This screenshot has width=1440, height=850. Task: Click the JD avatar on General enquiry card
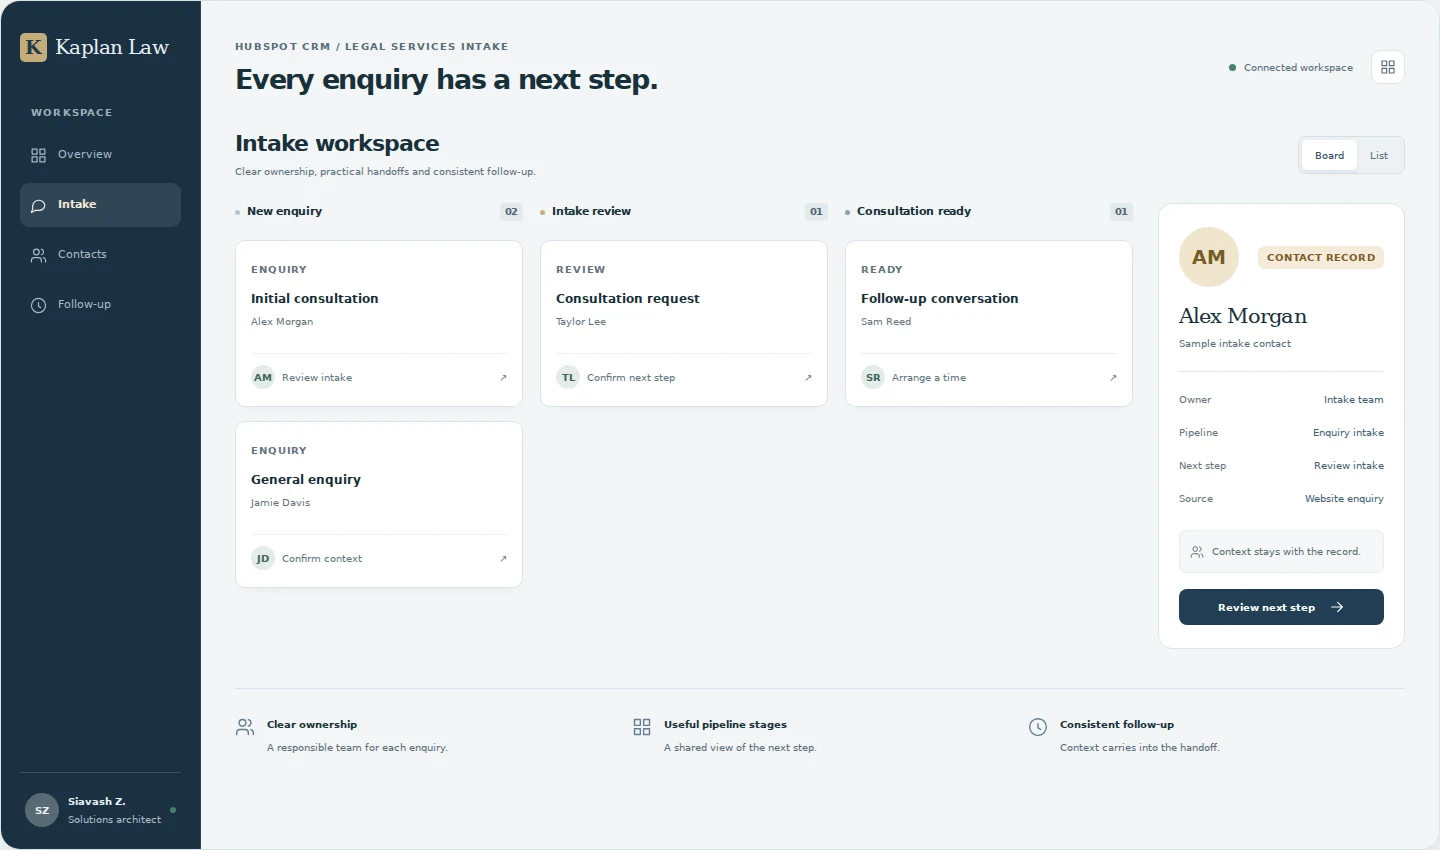[263, 559]
